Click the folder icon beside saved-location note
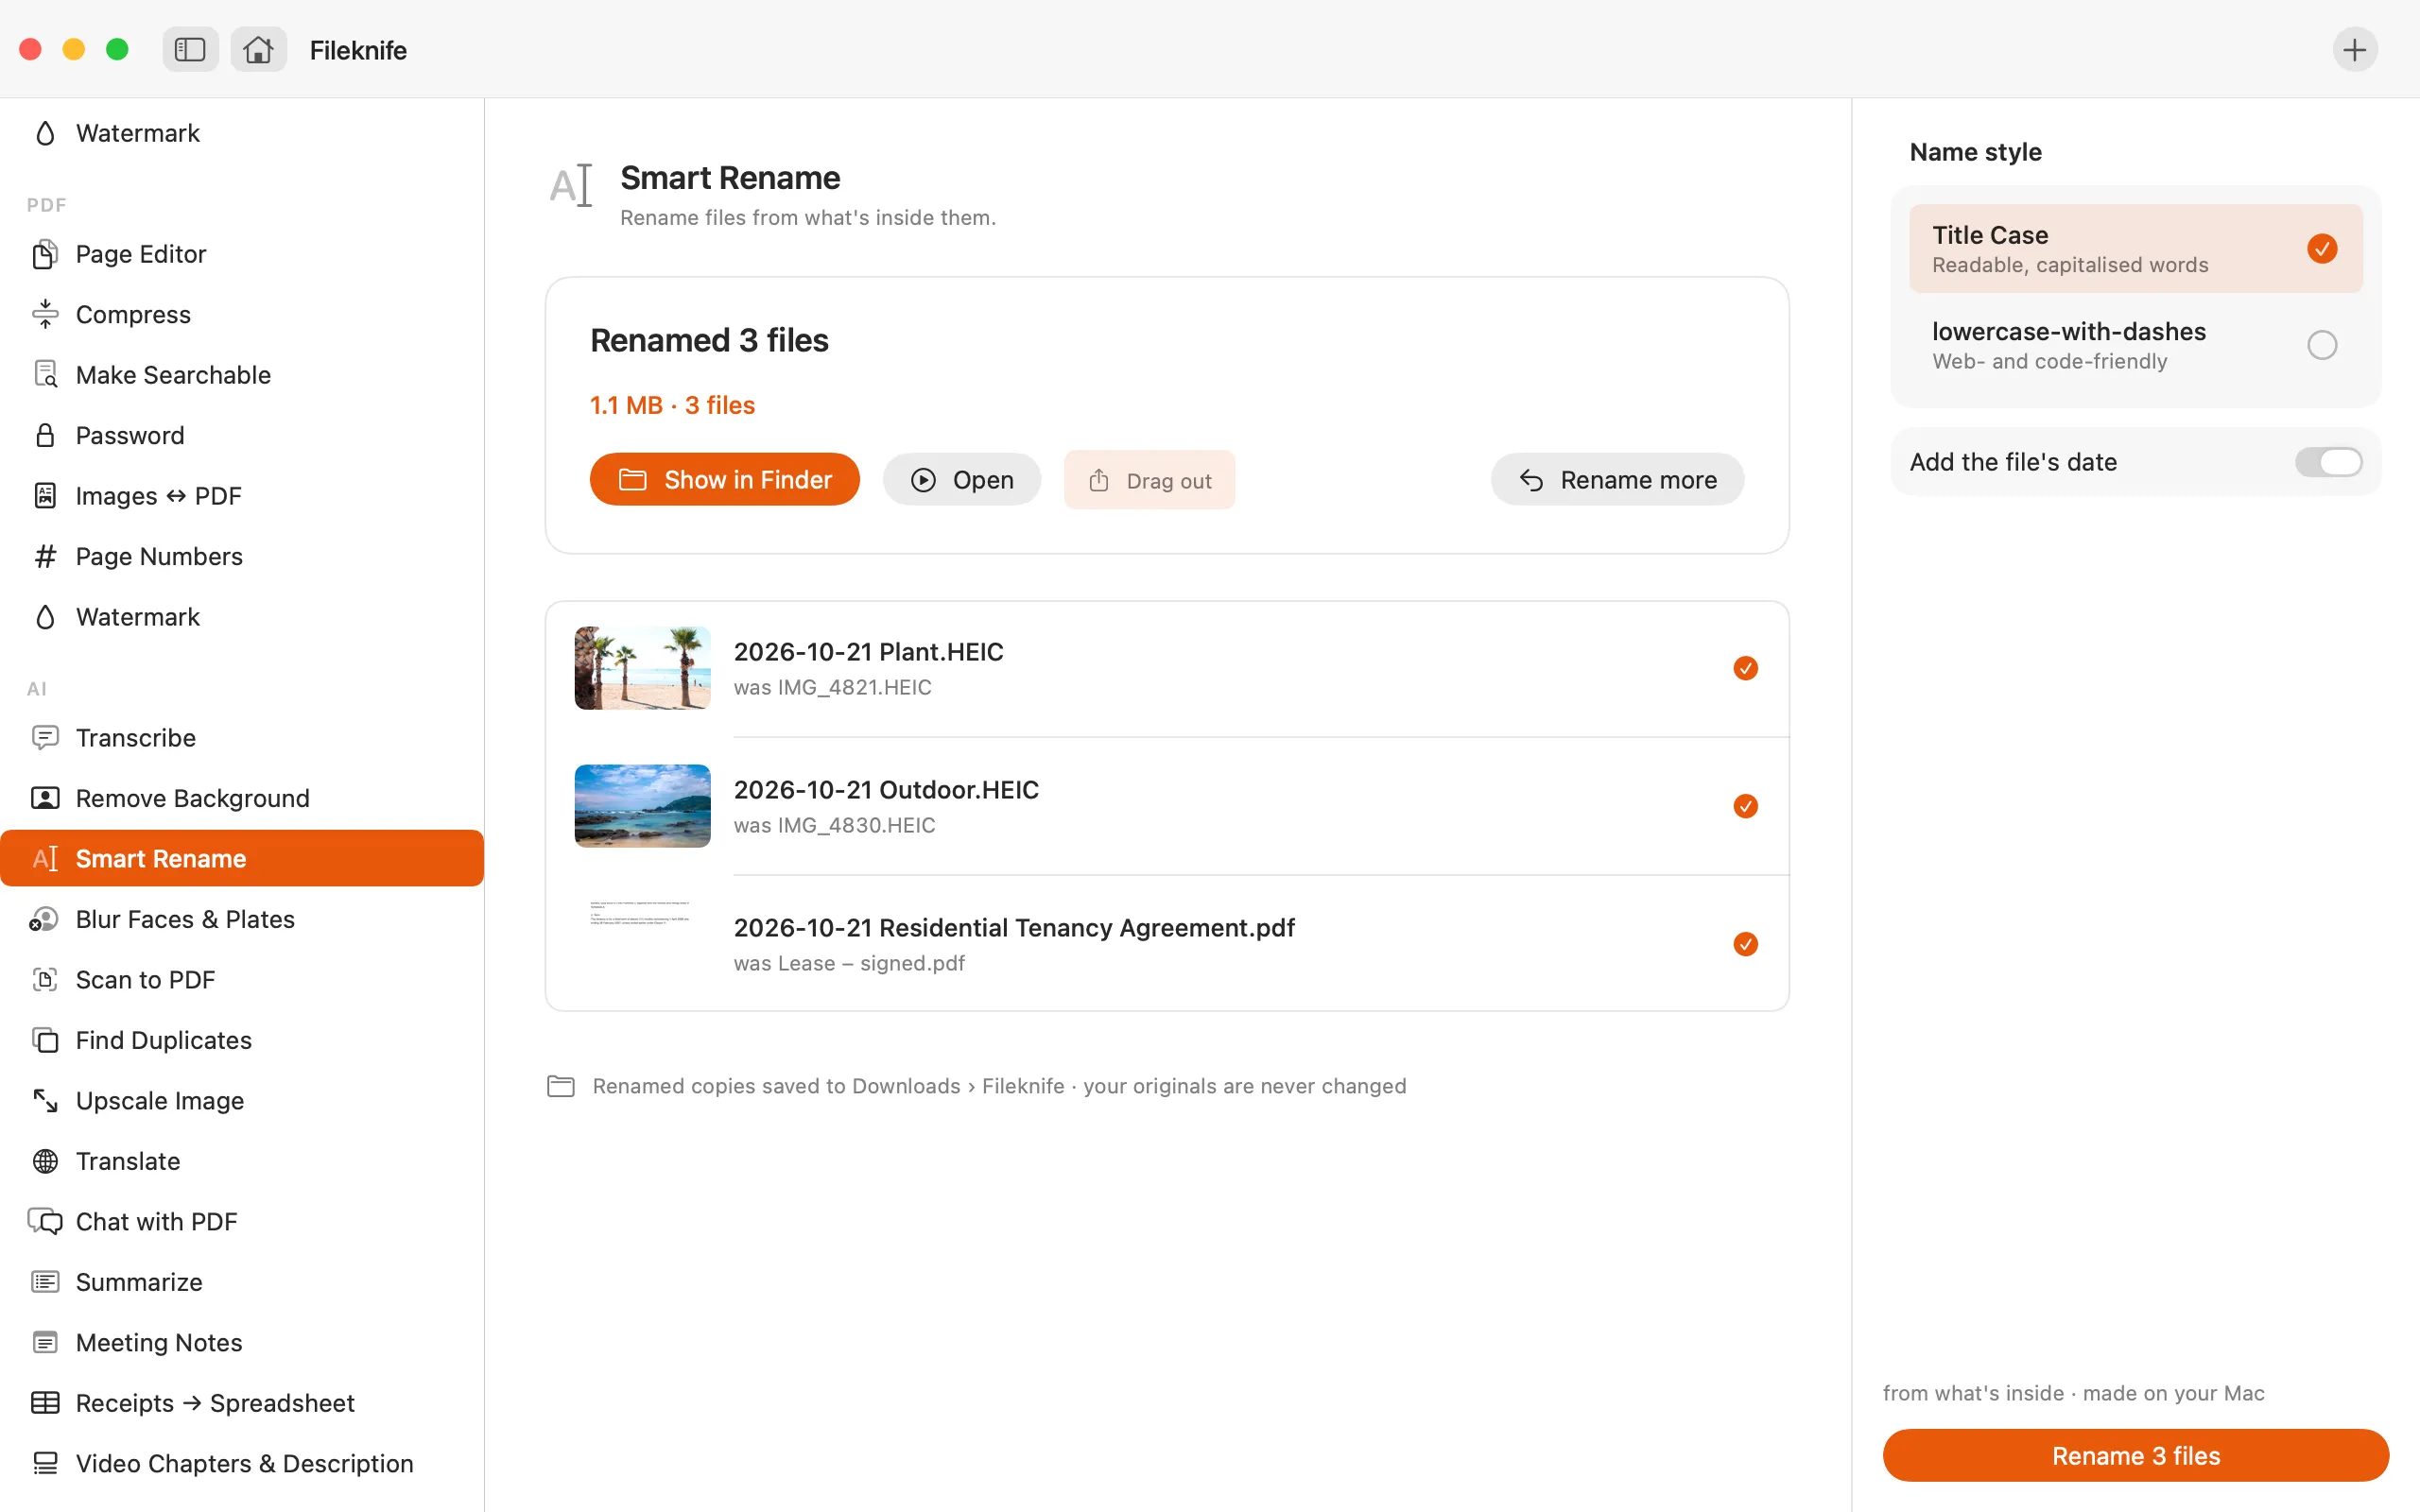The height and width of the screenshot is (1512, 2420). [x=561, y=1086]
